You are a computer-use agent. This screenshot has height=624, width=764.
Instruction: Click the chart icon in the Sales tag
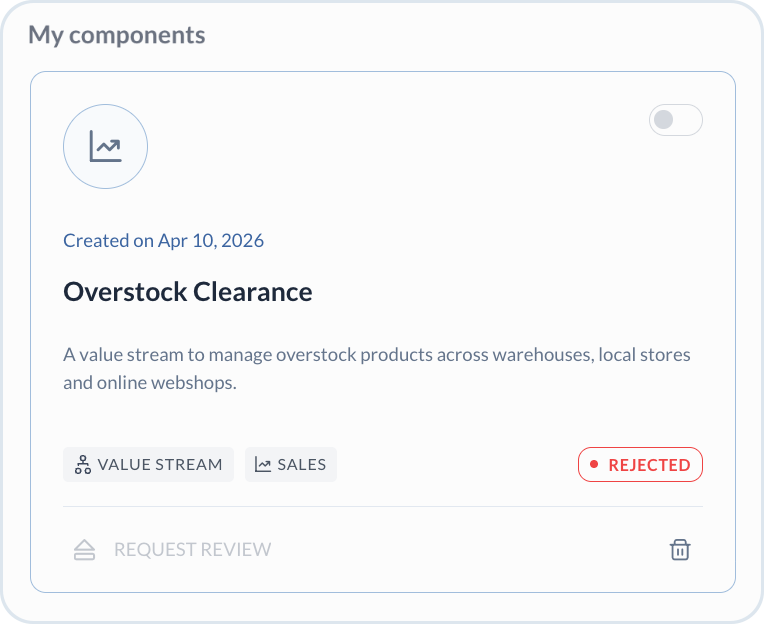click(x=263, y=464)
